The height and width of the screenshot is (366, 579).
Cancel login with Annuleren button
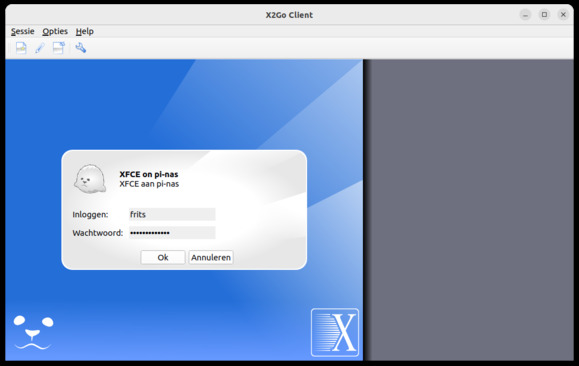[211, 257]
